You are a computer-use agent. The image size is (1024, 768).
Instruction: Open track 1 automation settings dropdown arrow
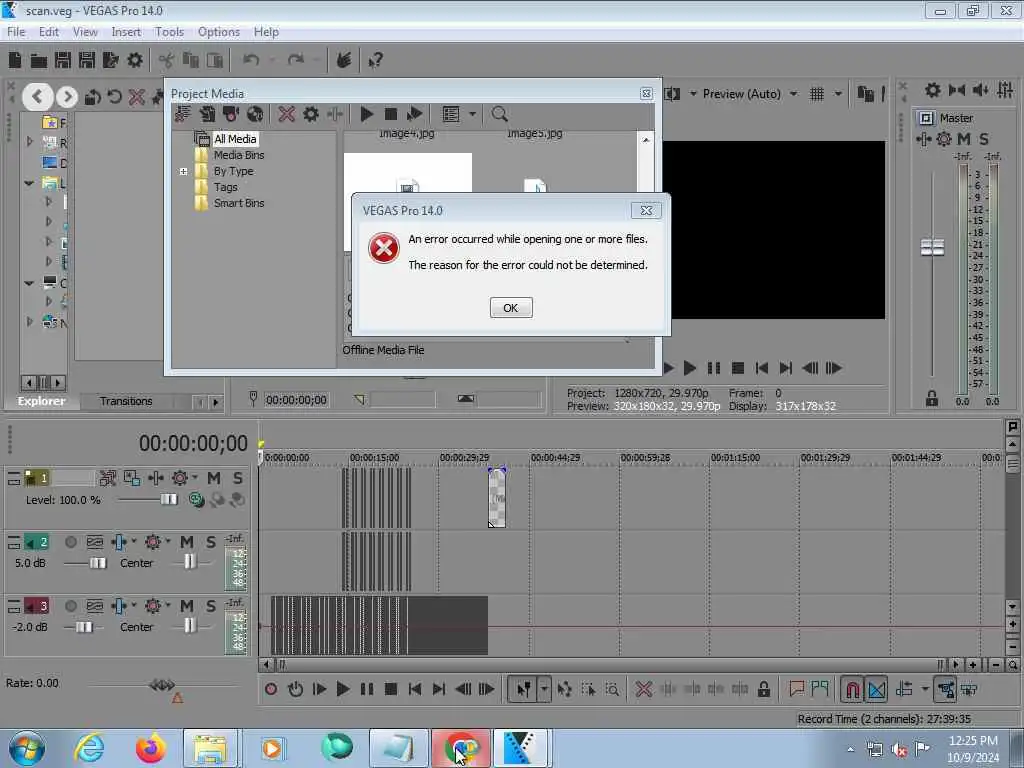(195, 477)
